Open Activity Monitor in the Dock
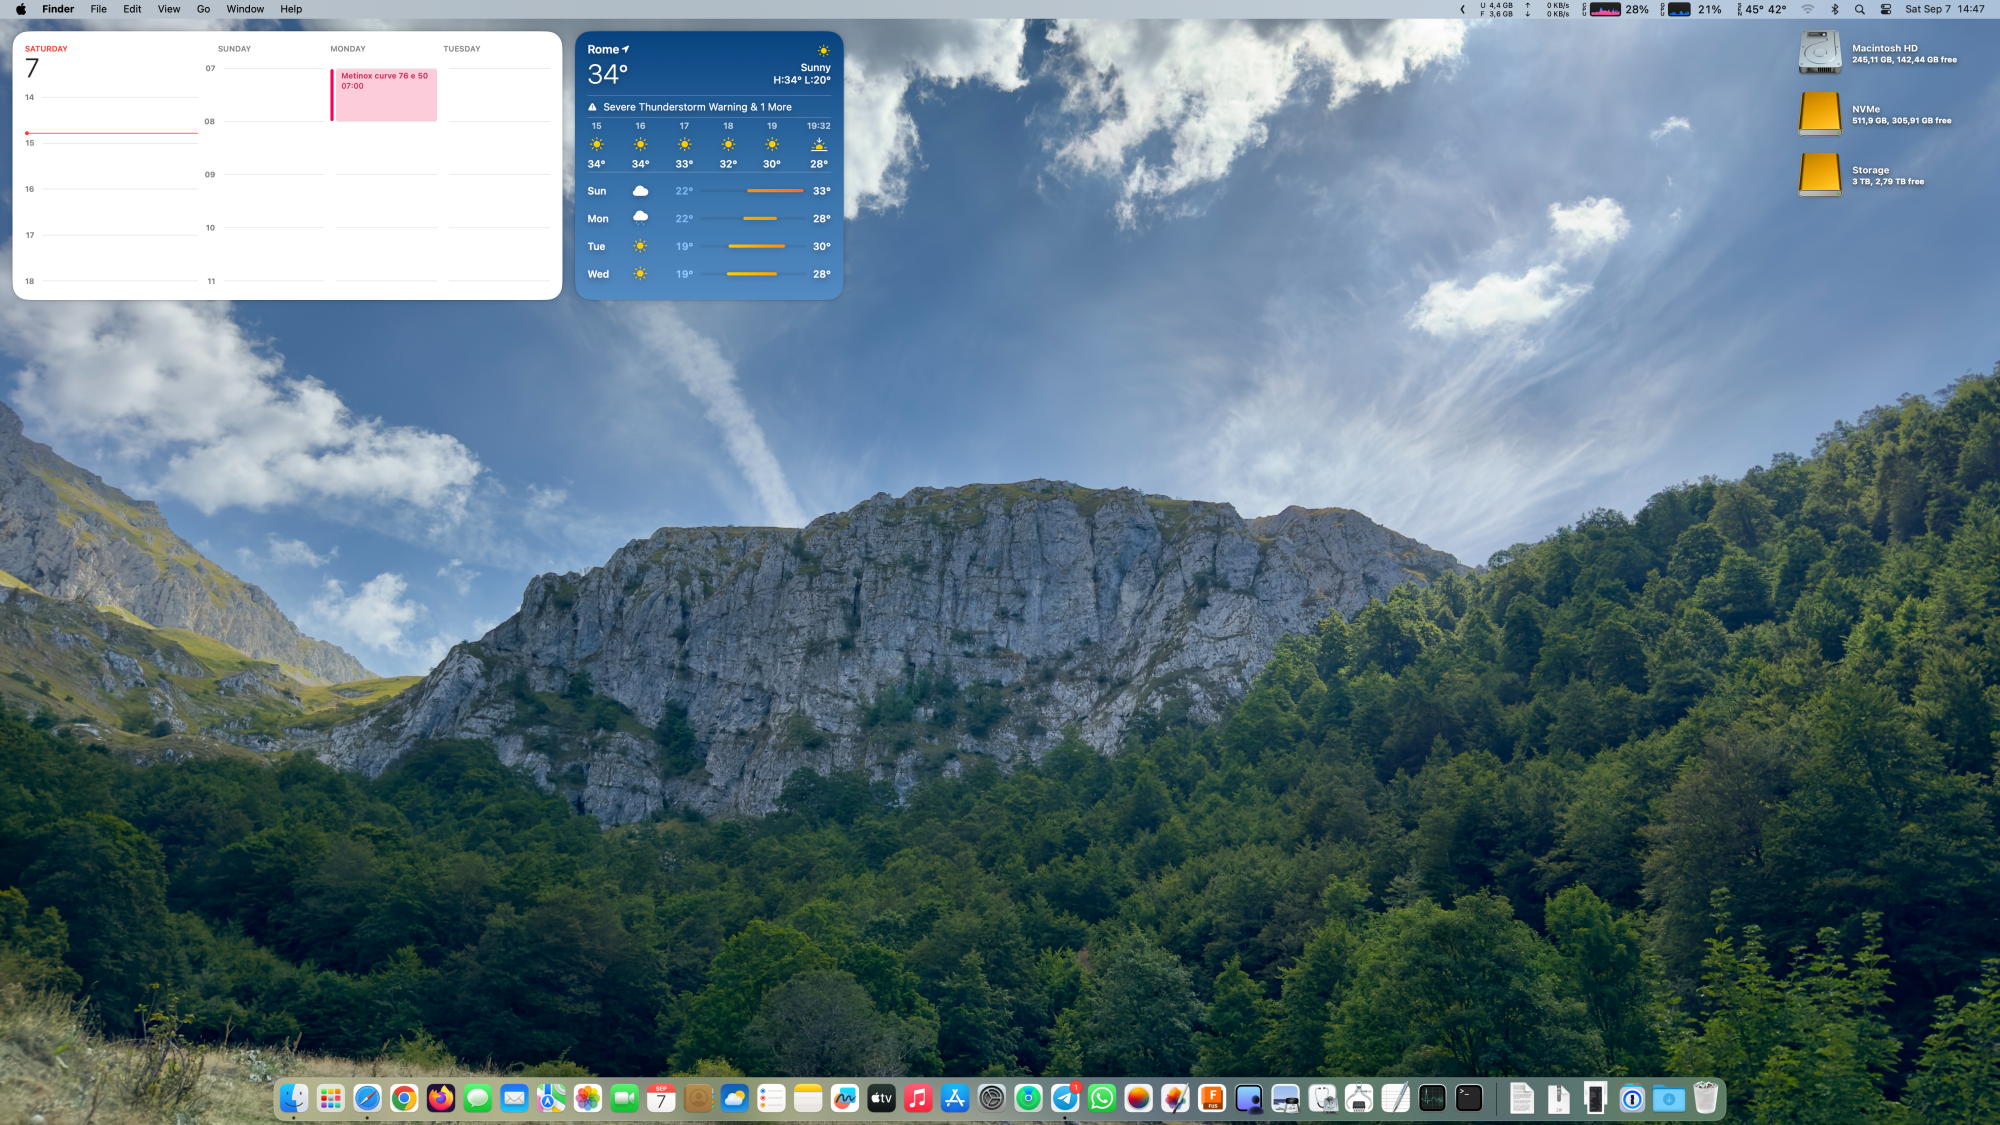Screen dimensions: 2000x1125 click(x=1432, y=1098)
